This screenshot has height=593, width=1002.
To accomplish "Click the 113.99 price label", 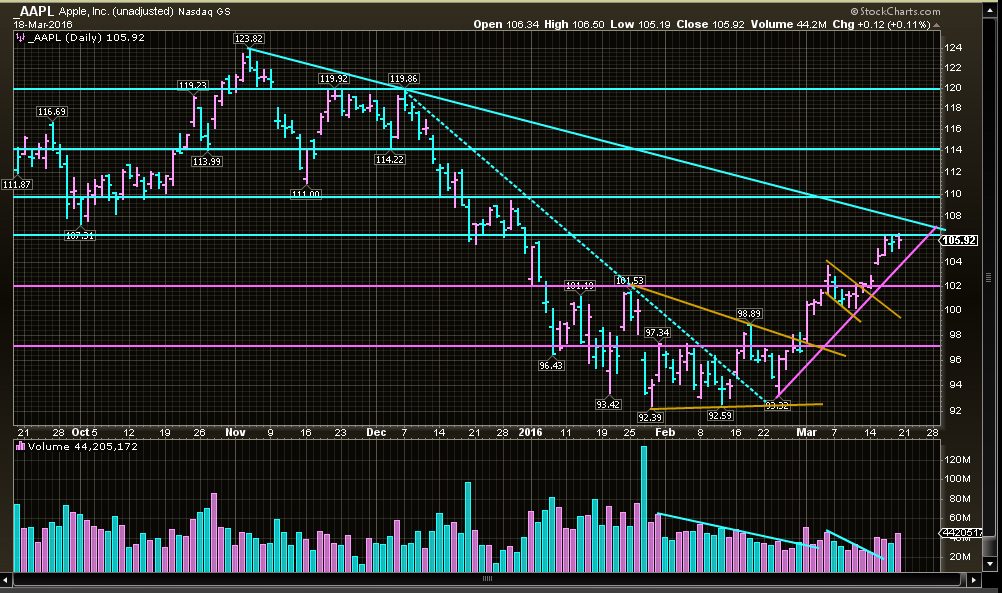I will click(206, 161).
